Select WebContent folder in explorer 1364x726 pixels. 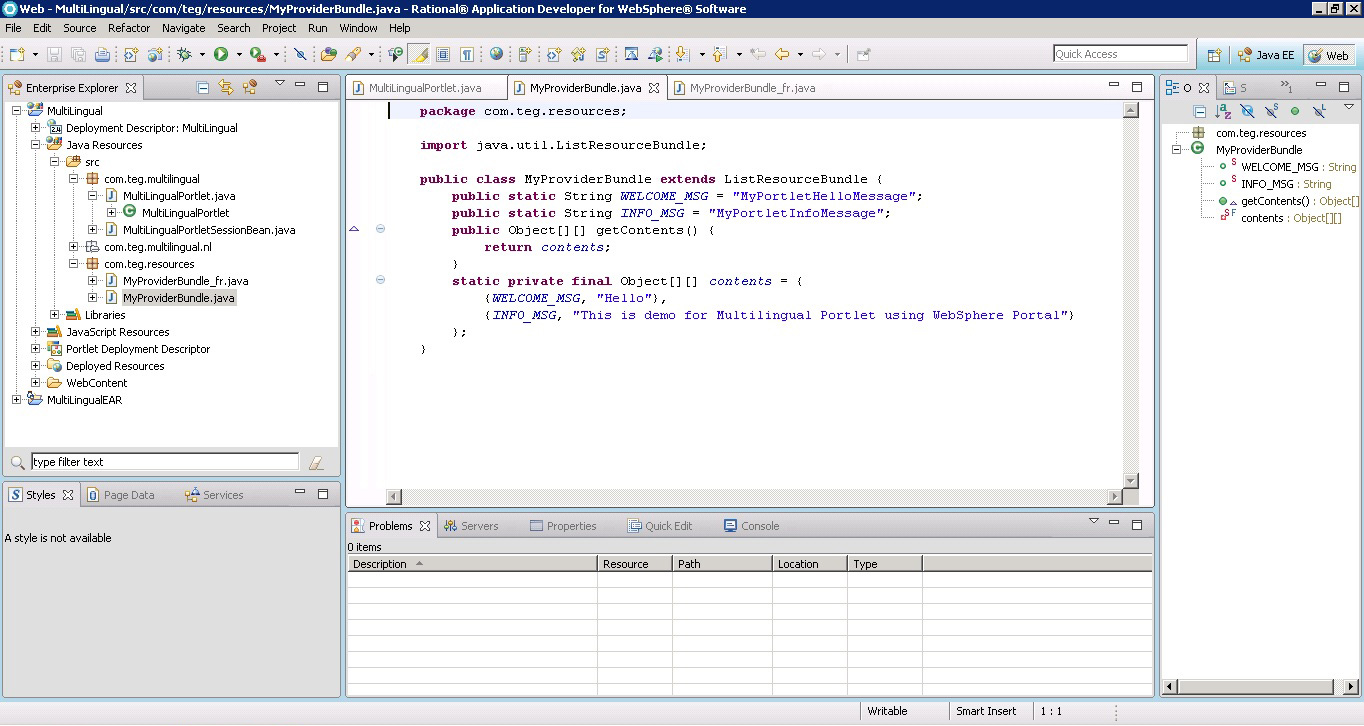(x=97, y=383)
